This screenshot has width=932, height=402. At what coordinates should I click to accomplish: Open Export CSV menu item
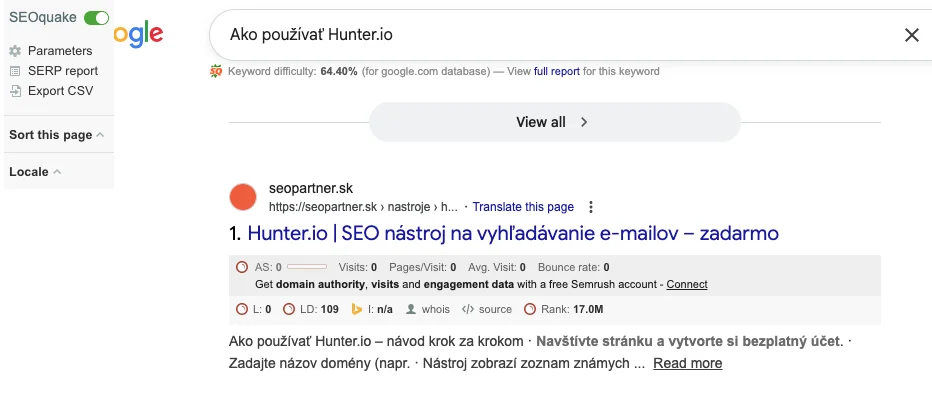point(60,91)
